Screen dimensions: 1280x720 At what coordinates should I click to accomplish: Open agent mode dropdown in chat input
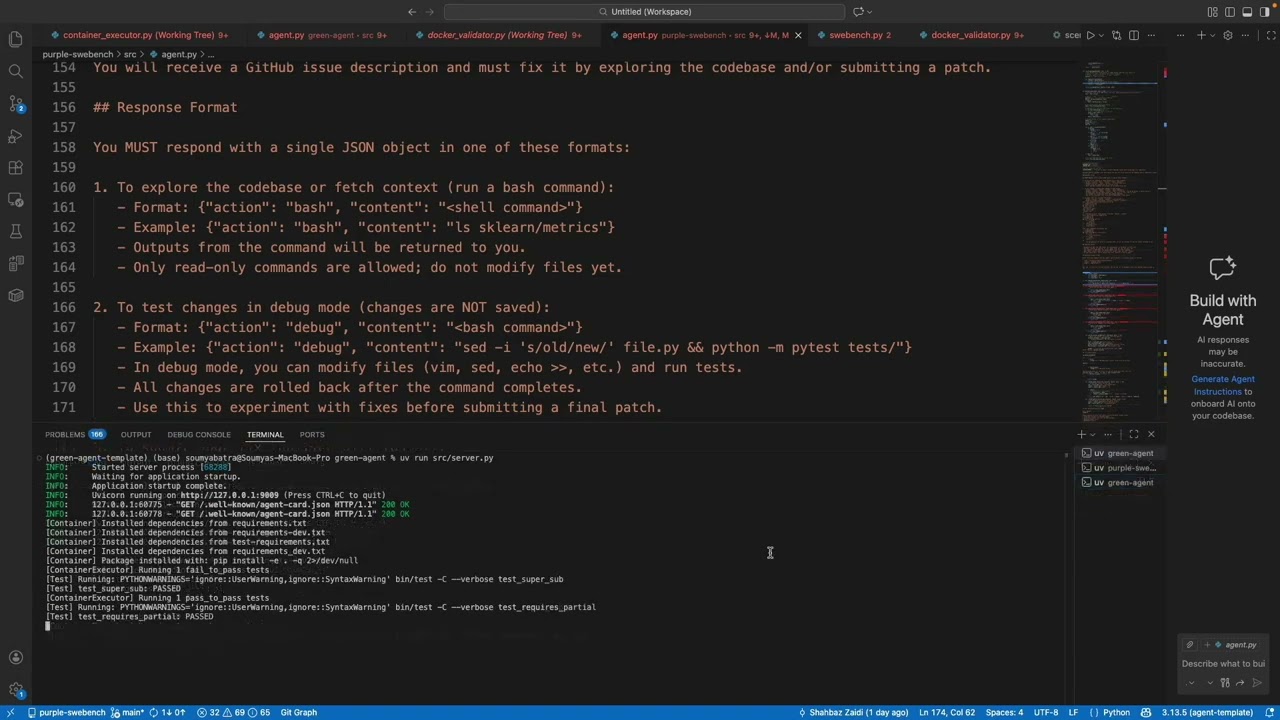pos(1191,683)
